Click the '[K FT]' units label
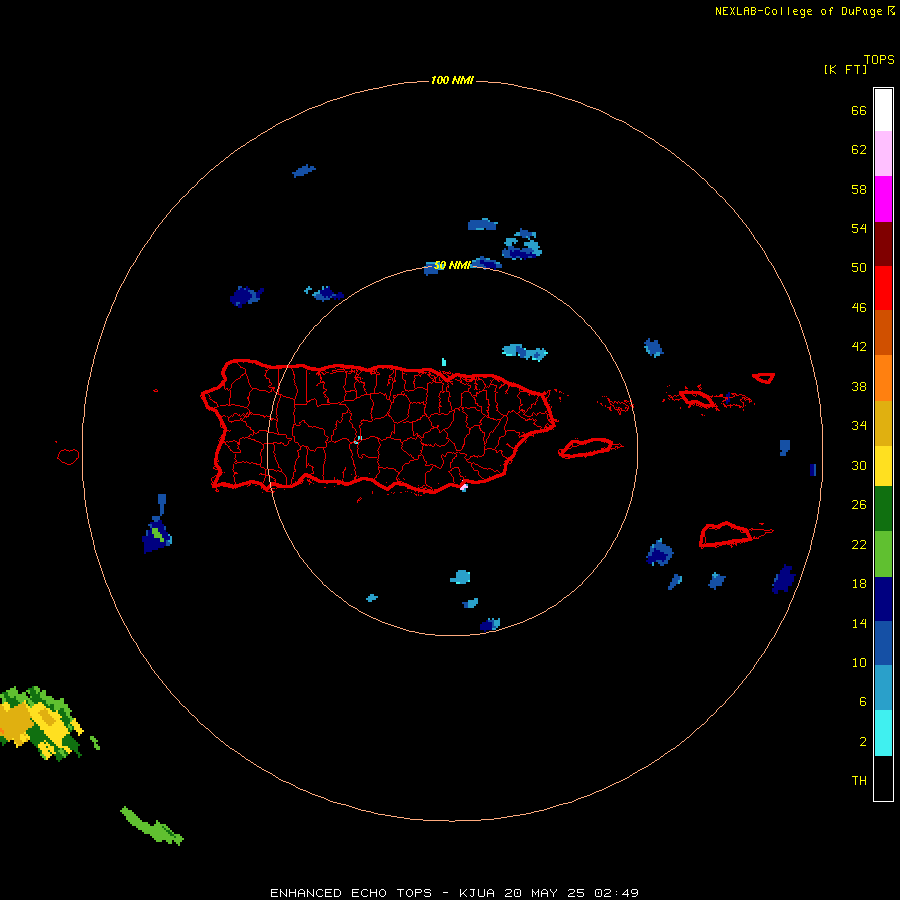Screen dimensions: 900x900 tap(845, 69)
